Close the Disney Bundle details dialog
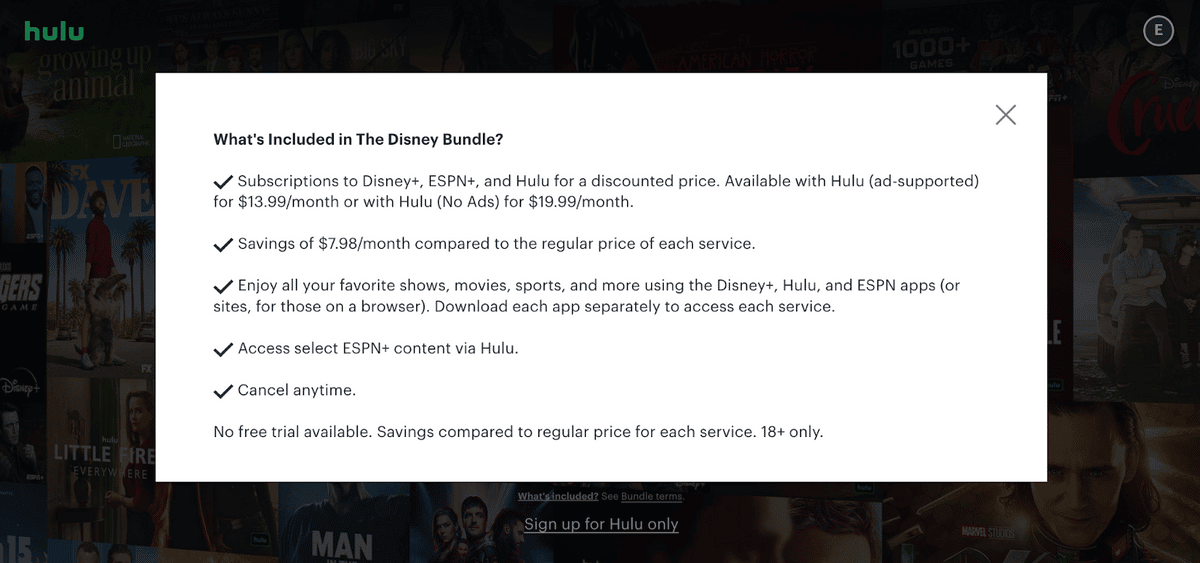The height and width of the screenshot is (563, 1200). [1006, 115]
